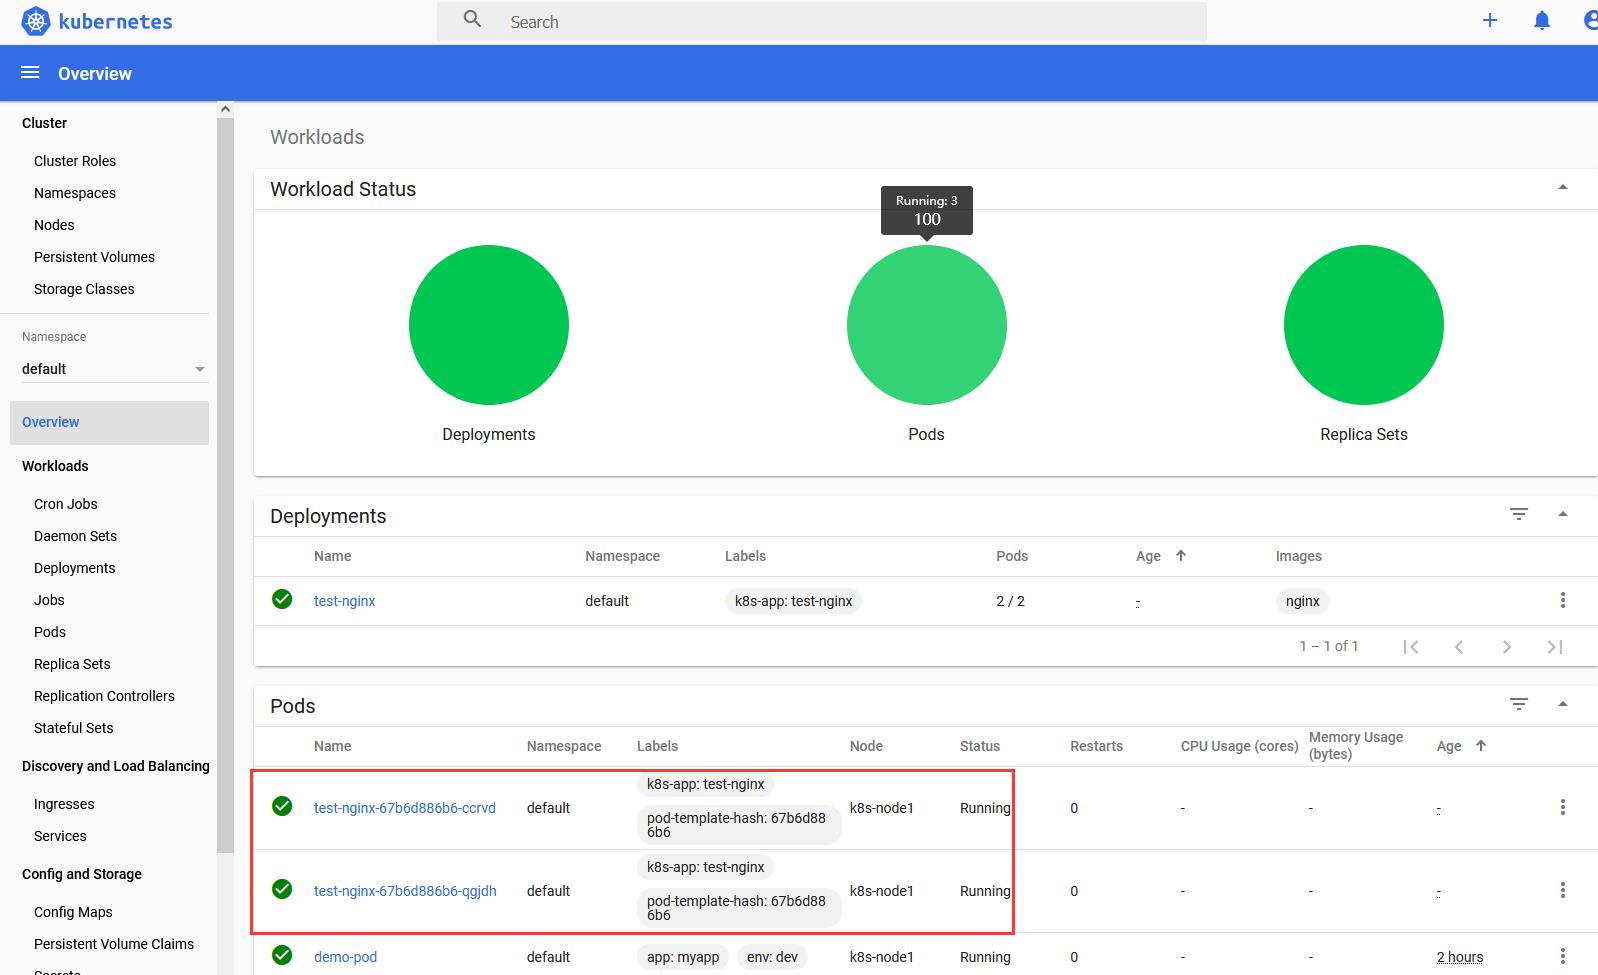1598x975 pixels.
Task: Click Discovery and Load Balancing heading
Action: [116, 766]
